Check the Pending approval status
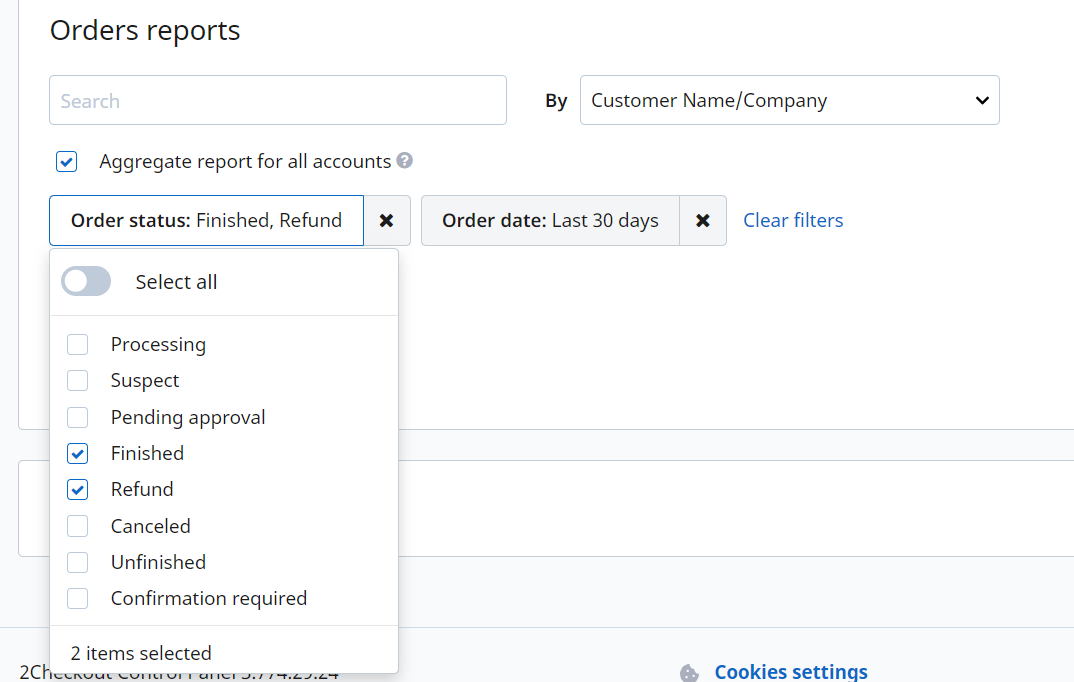This screenshot has width=1074, height=682. tap(77, 417)
